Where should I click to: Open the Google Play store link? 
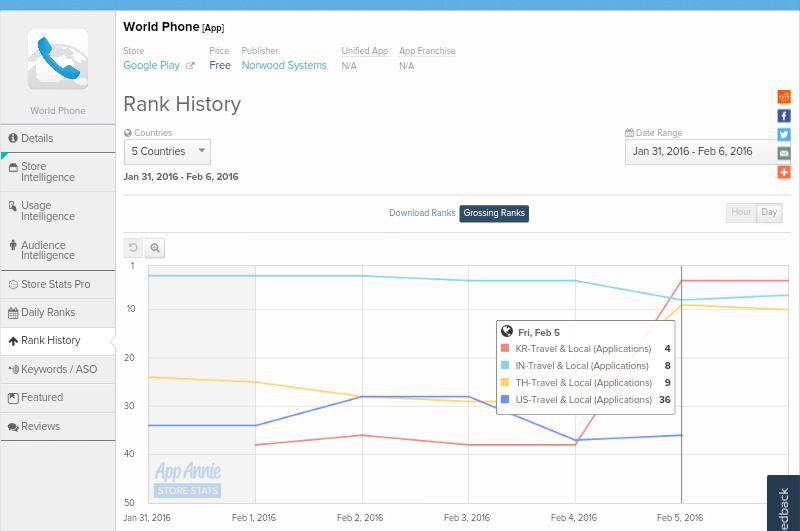tap(151, 66)
